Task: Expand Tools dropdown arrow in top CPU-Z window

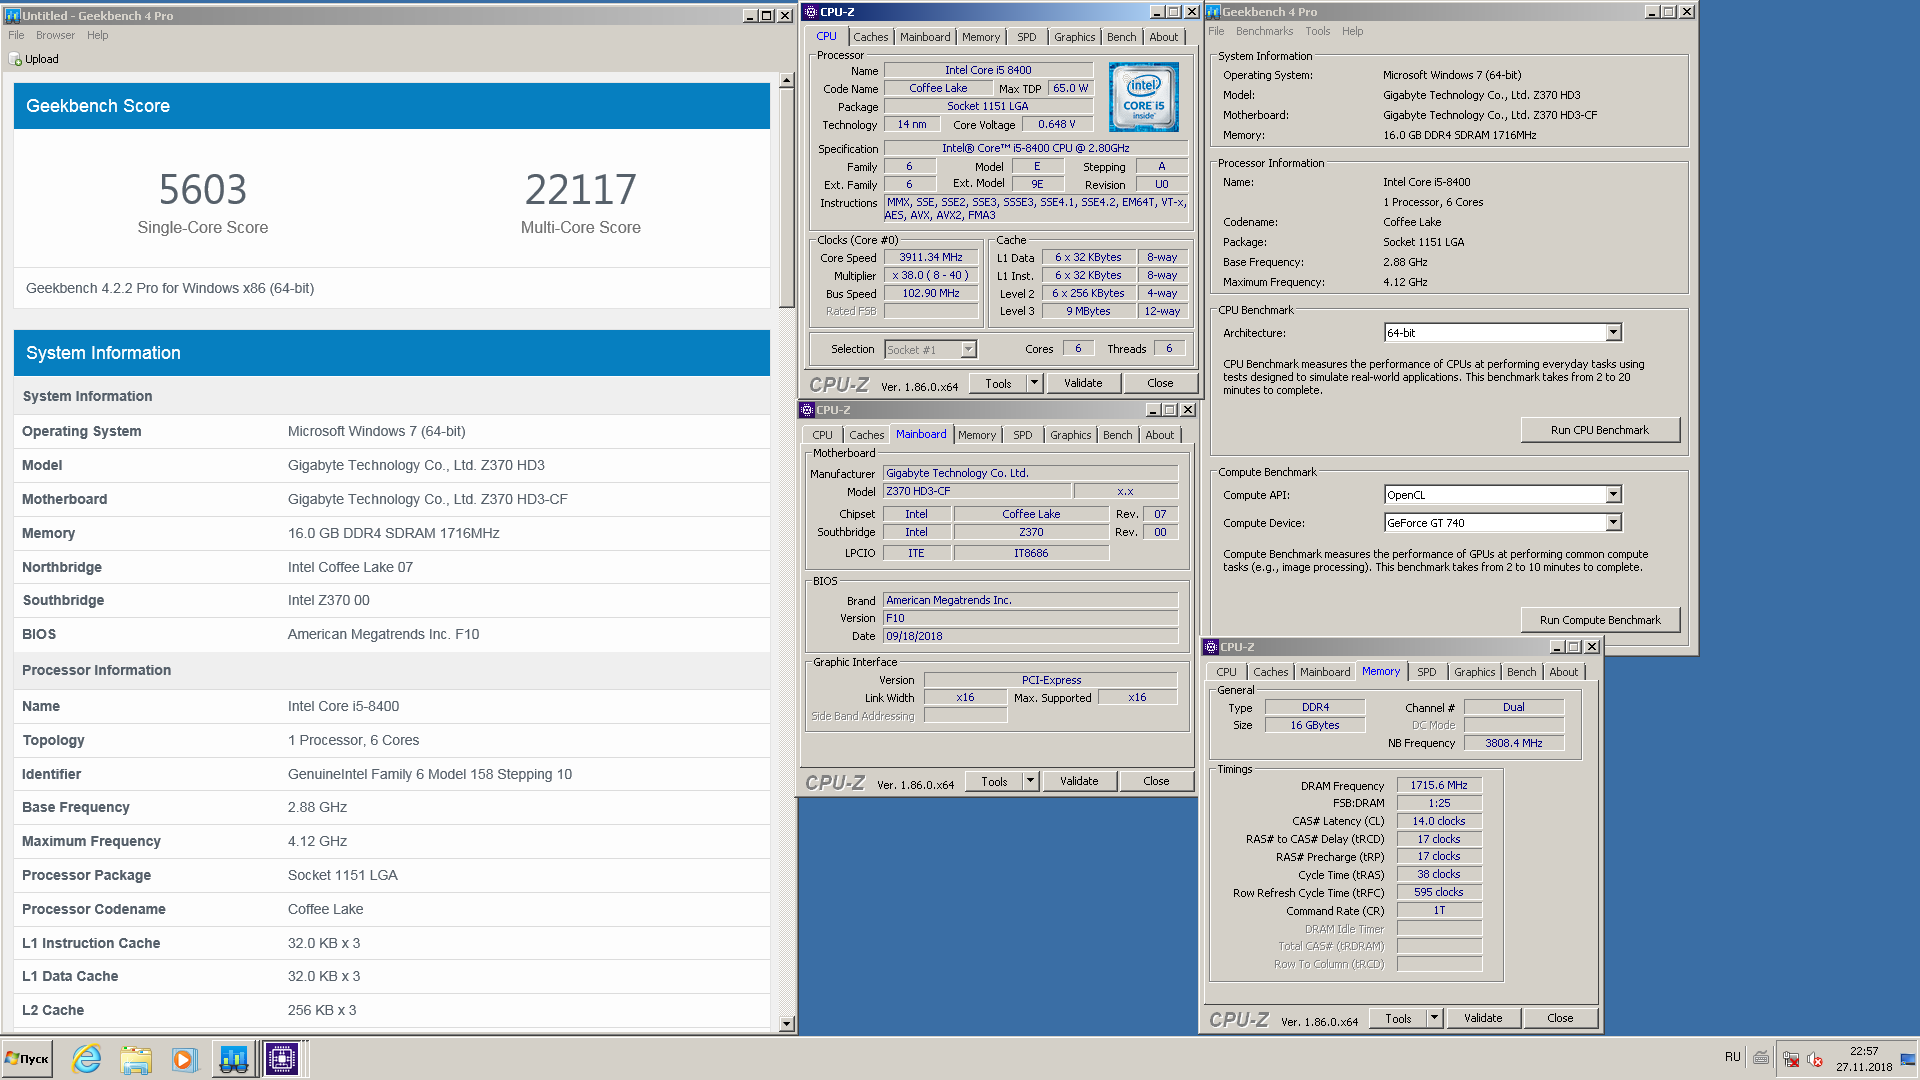Action: point(1035,383)
